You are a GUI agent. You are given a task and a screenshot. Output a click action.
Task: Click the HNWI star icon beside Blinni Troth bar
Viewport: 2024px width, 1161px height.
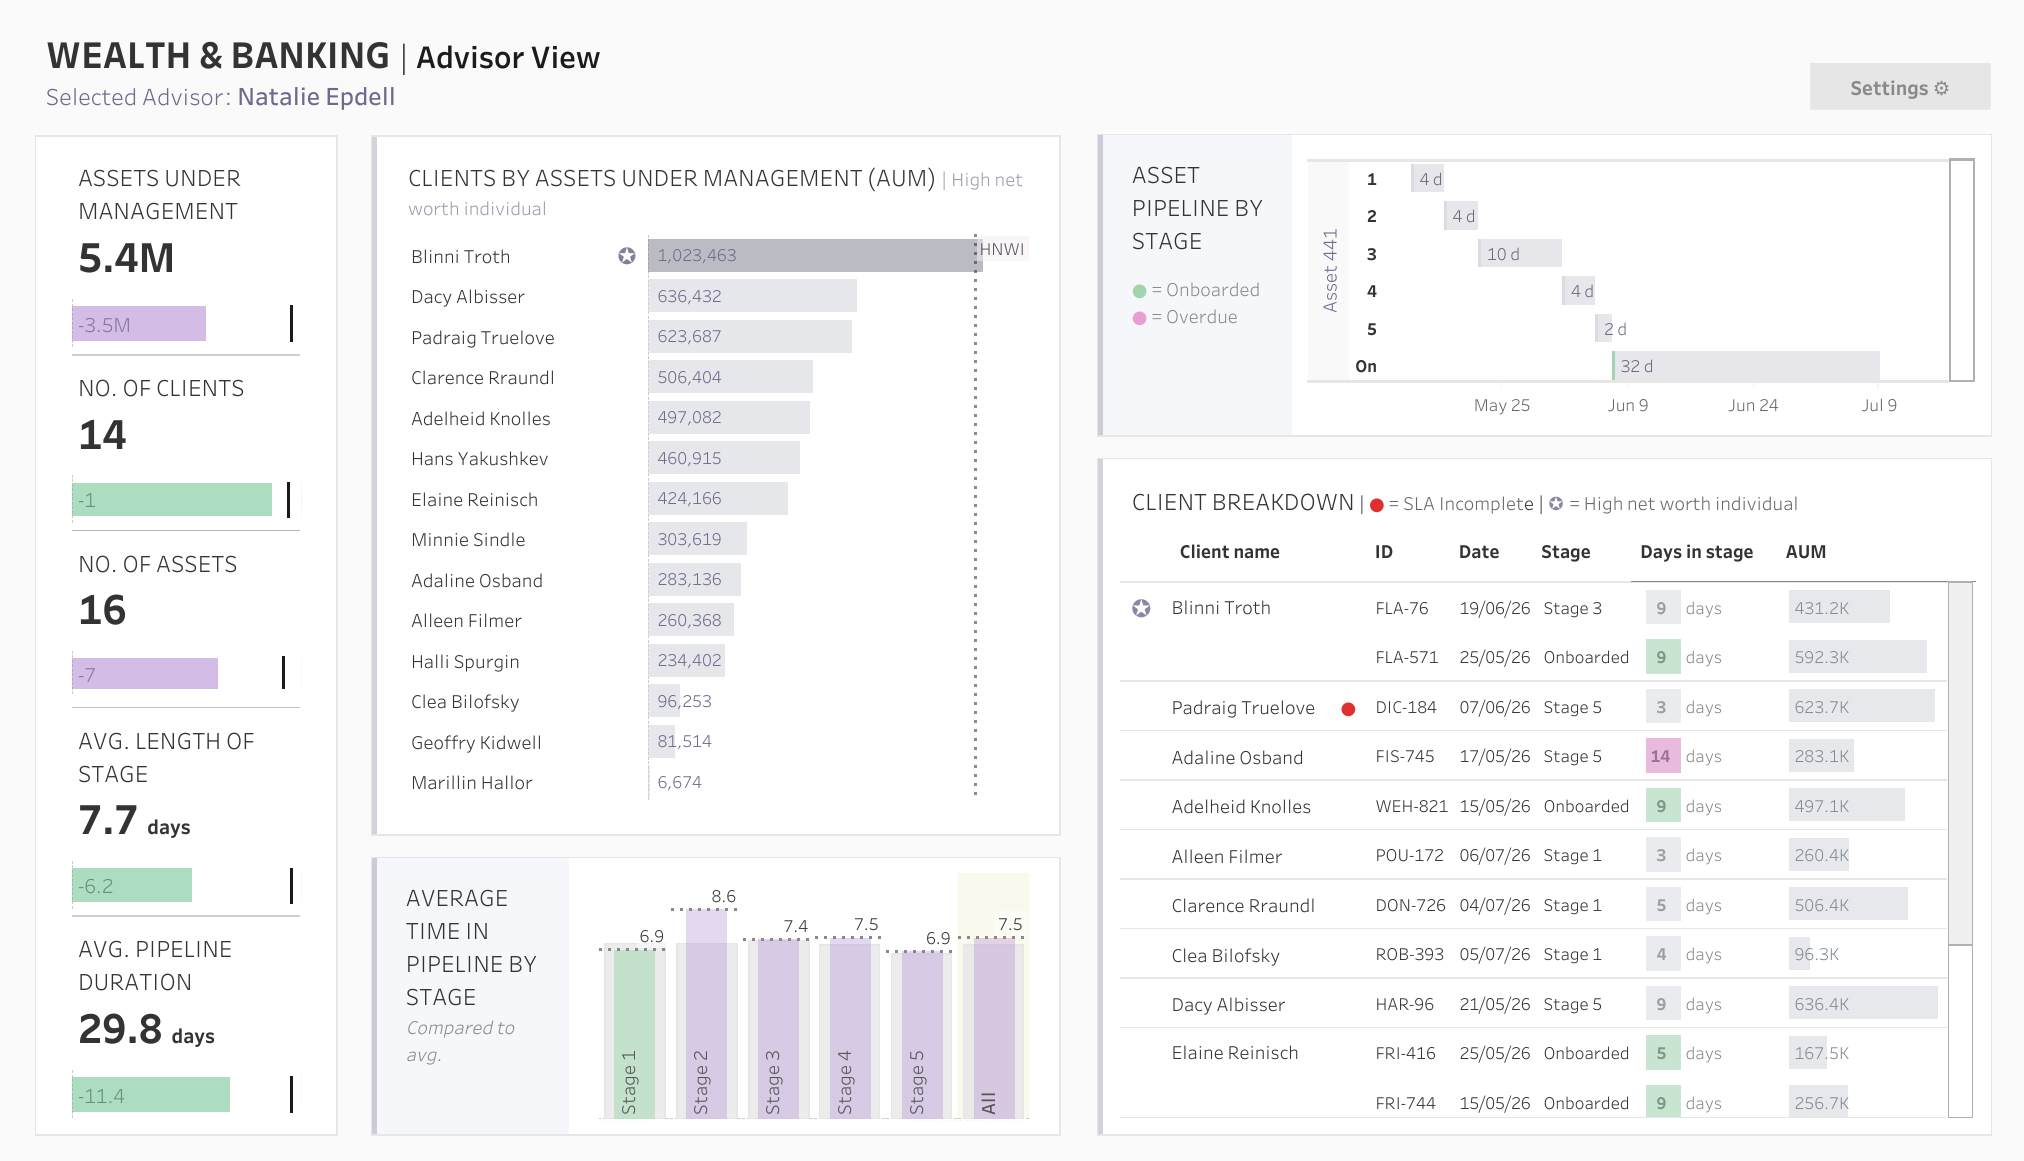[627, 256]
